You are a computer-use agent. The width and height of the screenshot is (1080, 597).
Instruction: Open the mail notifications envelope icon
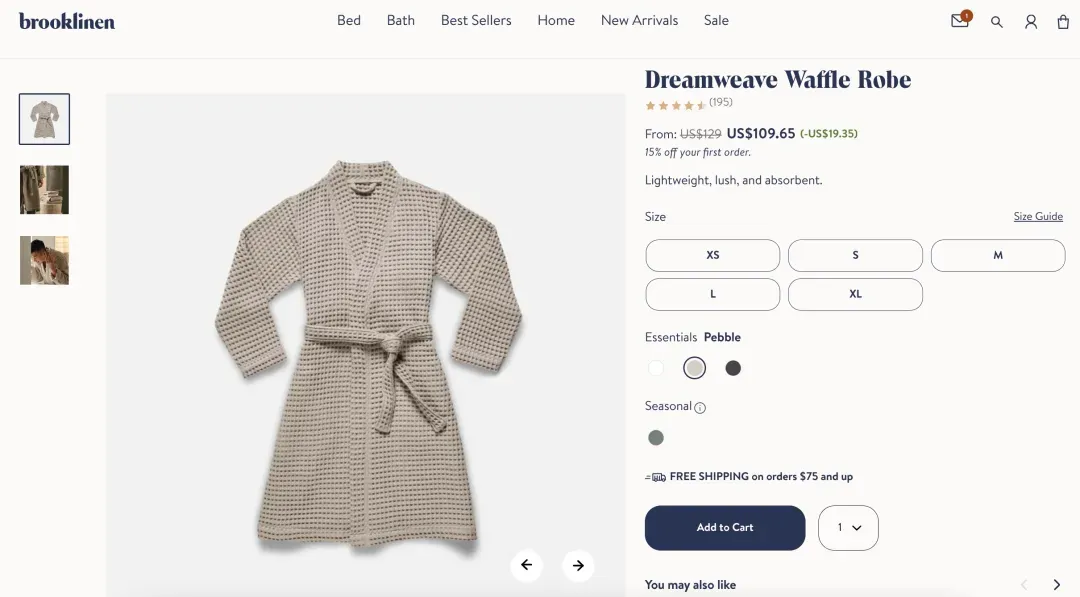point(959,21)
